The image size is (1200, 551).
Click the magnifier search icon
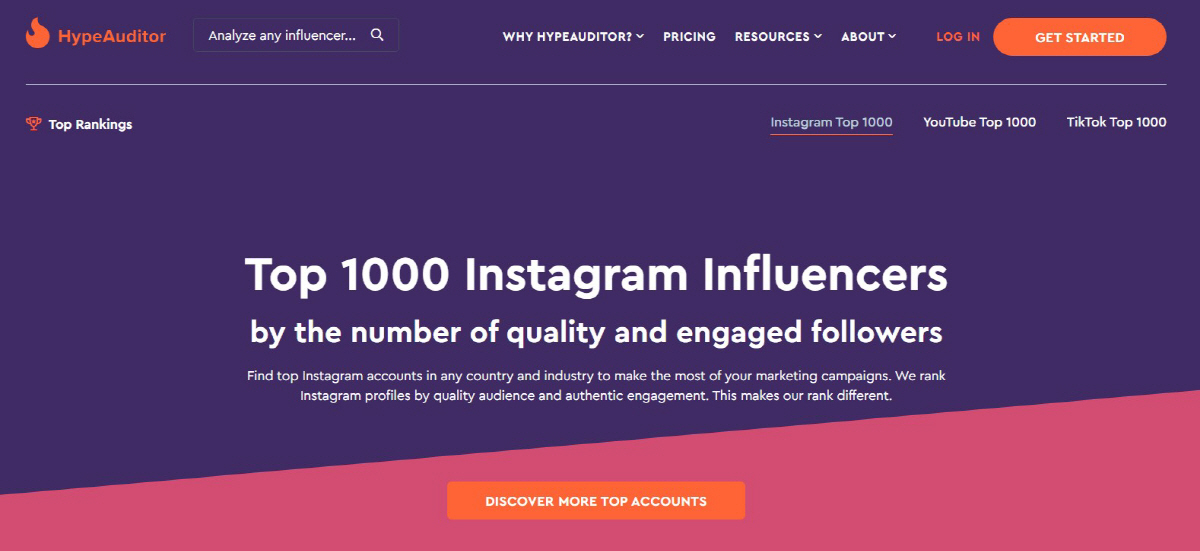(x=377, y=35)
